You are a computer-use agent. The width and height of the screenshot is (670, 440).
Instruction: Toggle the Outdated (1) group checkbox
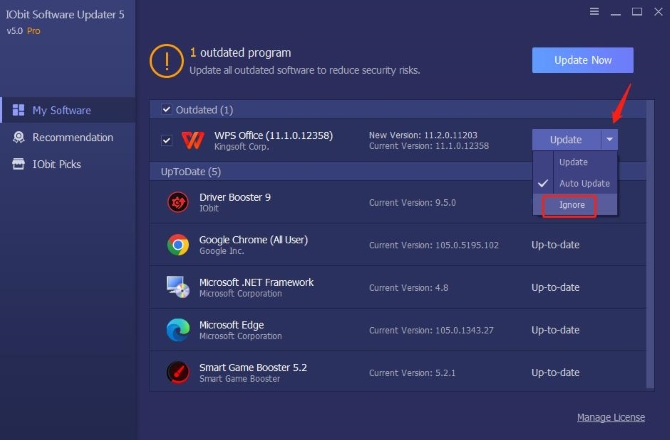(166, 109)
